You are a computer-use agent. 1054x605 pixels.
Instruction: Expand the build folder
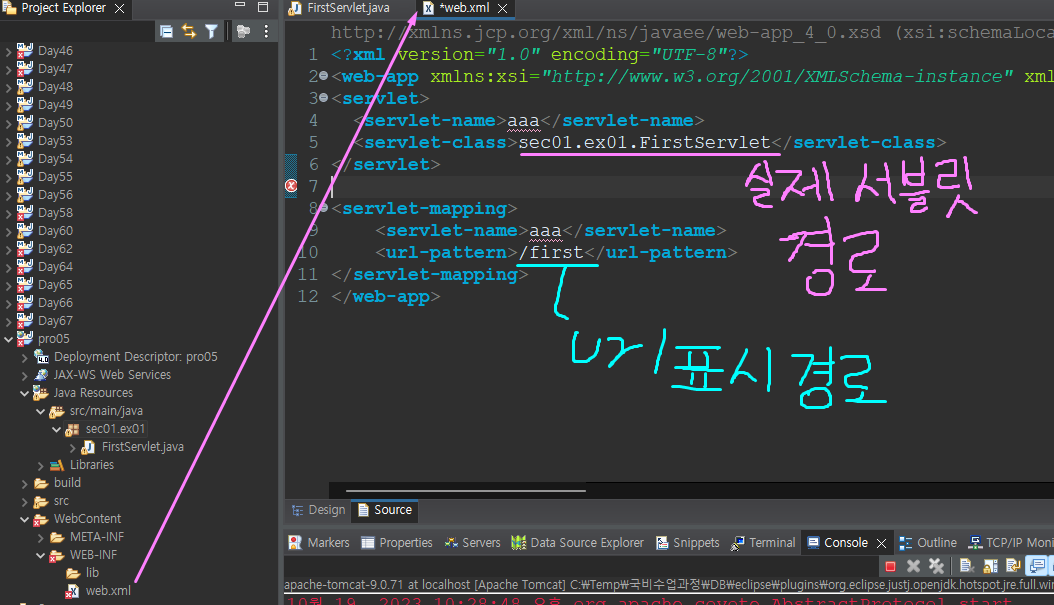24,483
